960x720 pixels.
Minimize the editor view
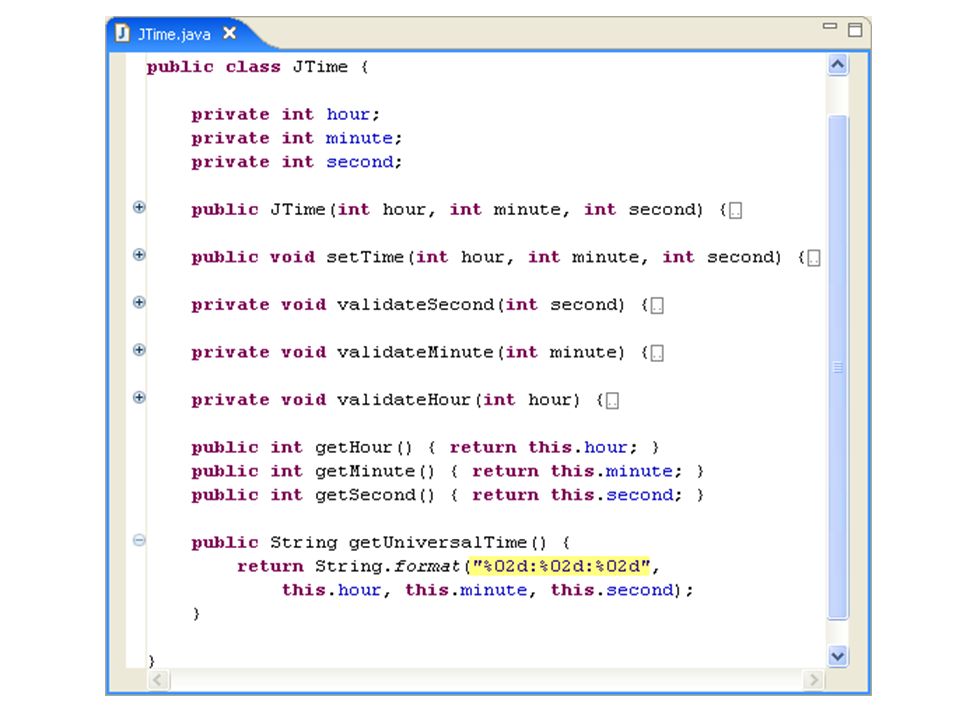tap(830, 26)
